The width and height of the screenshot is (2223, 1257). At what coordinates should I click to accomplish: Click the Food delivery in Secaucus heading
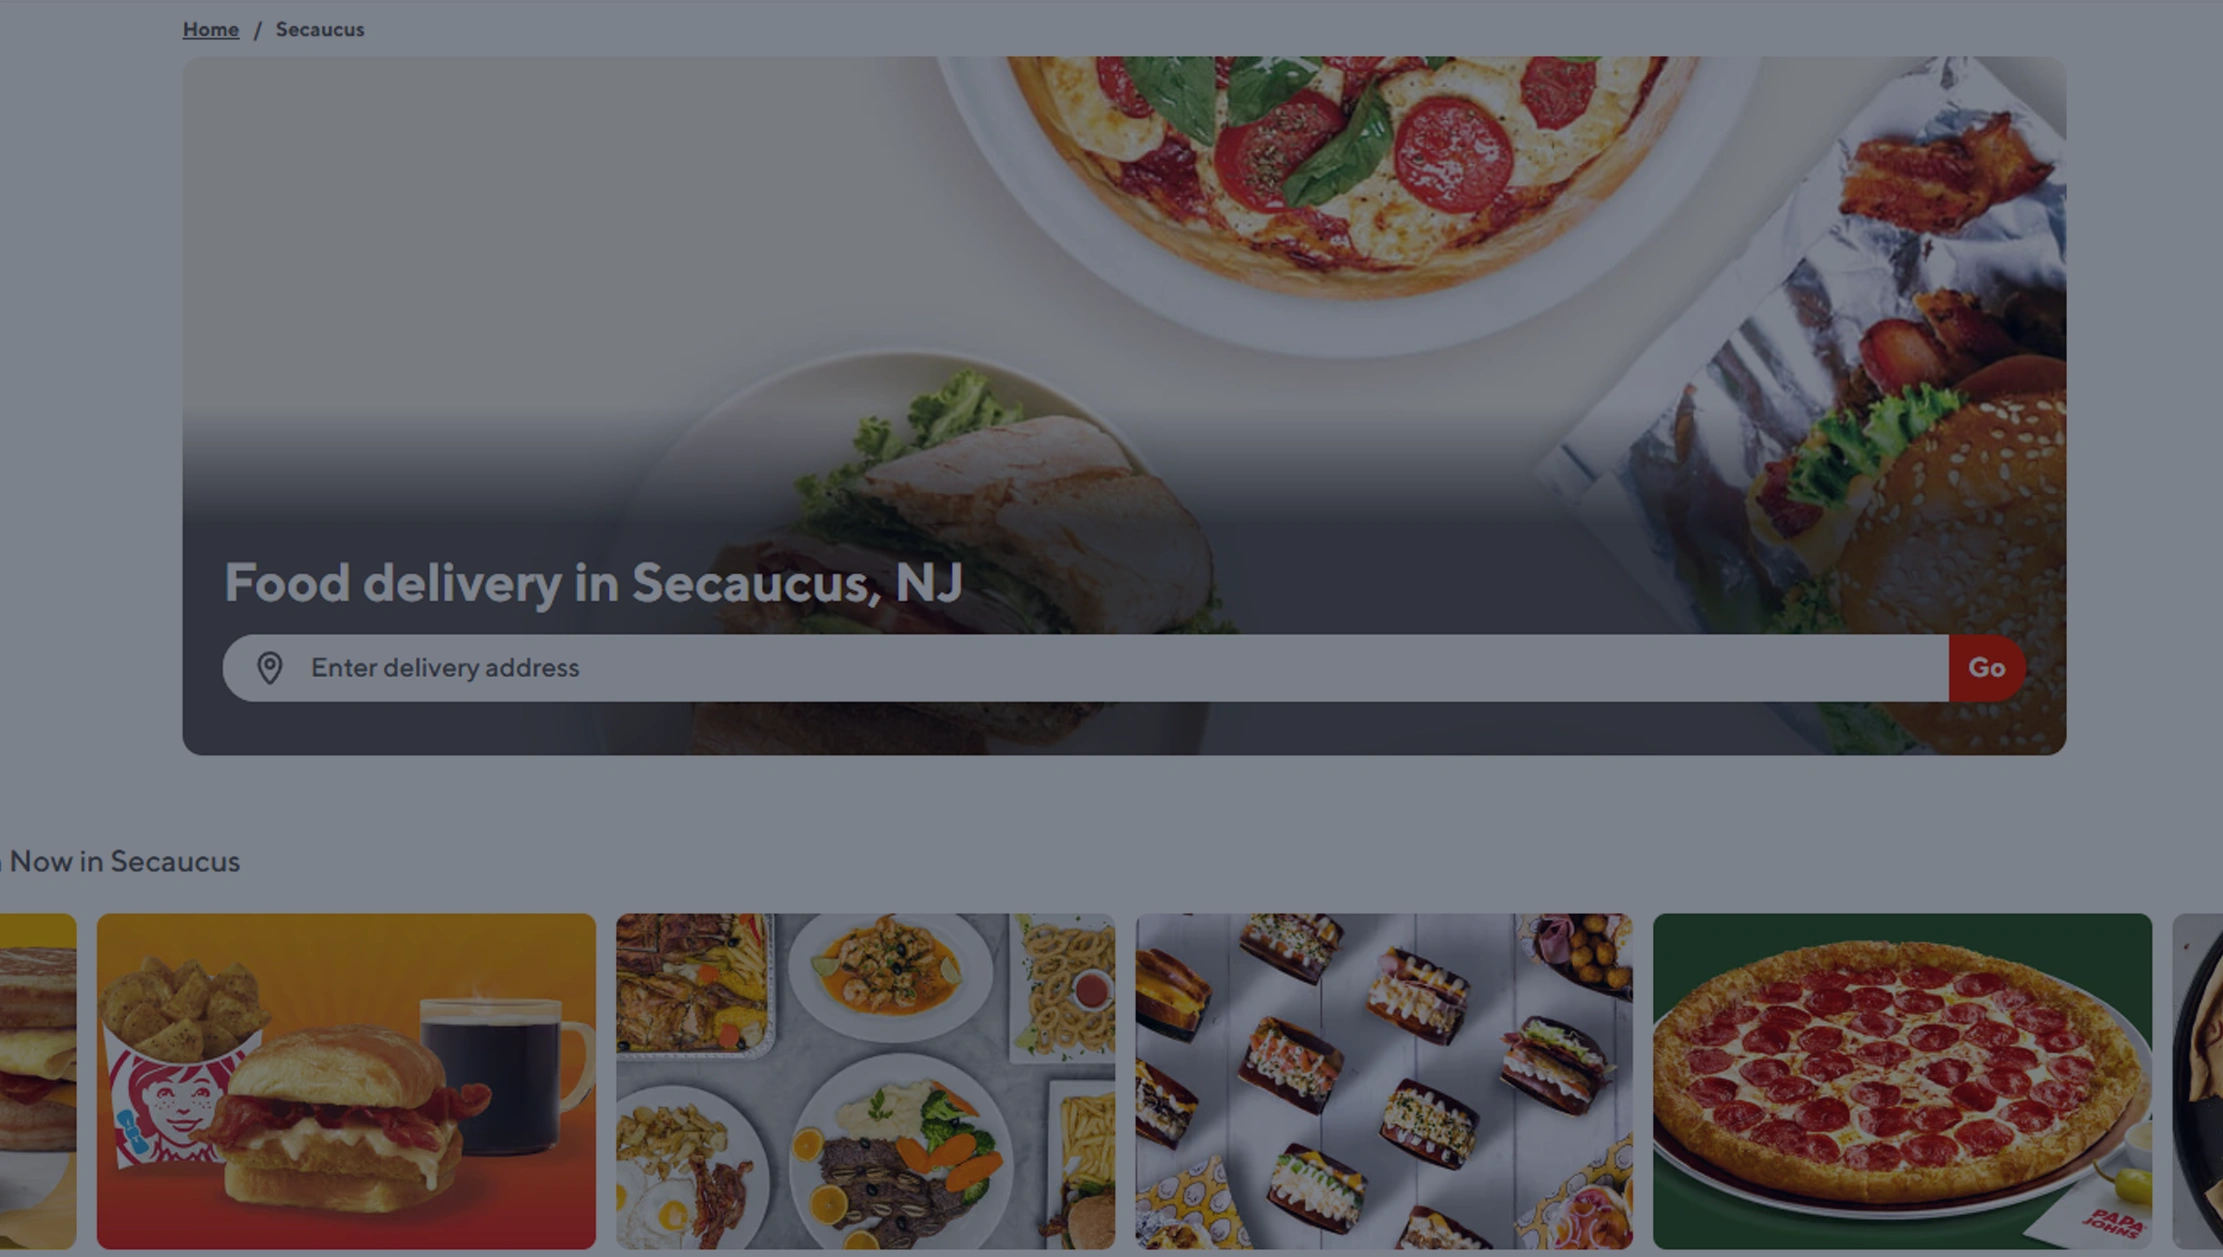pos(593,583)
